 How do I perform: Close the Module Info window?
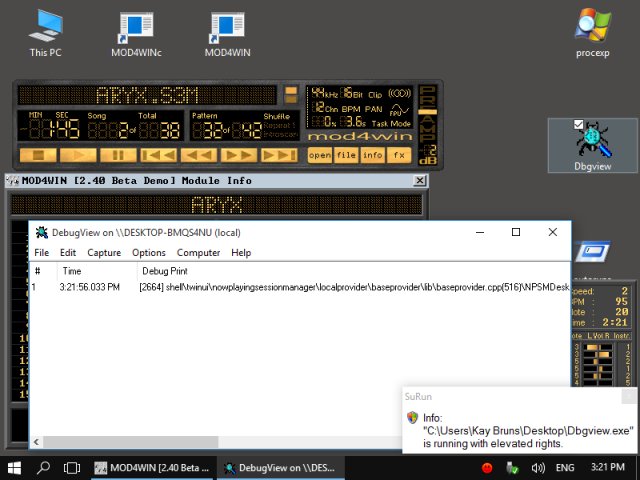pyautogui.click(x=419, y=180)
